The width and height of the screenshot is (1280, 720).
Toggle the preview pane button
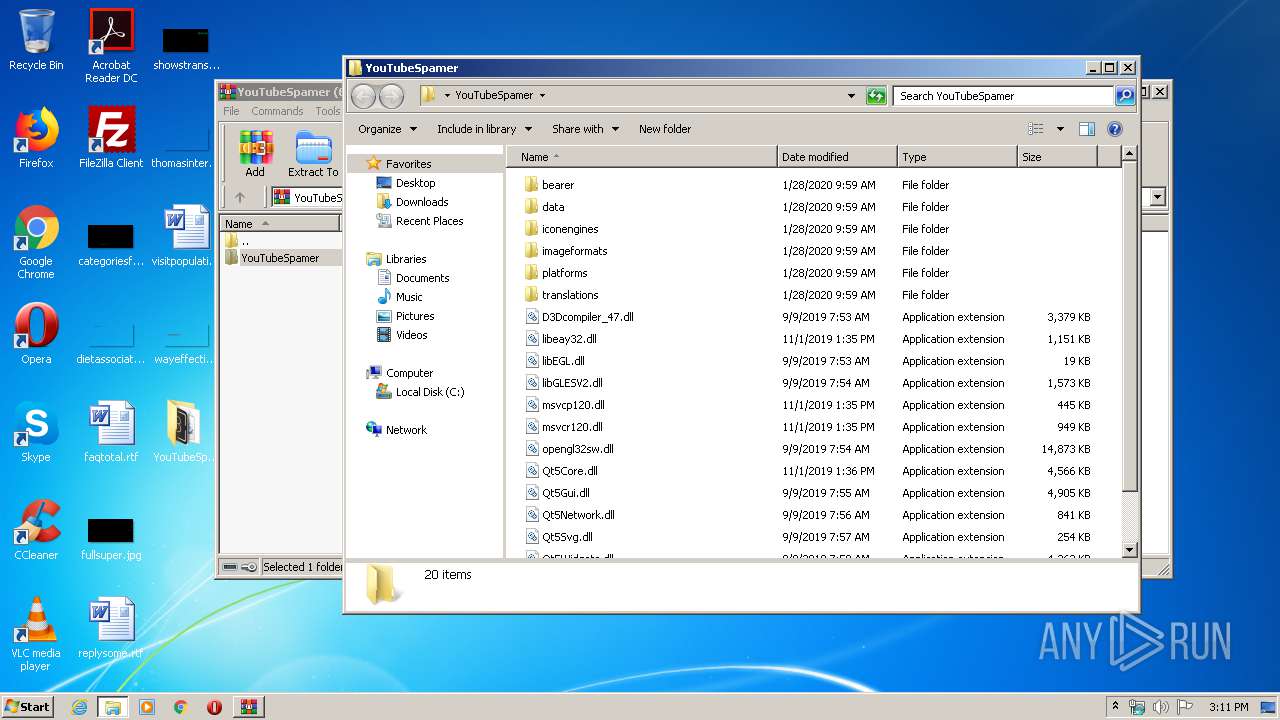point(1087,129)
